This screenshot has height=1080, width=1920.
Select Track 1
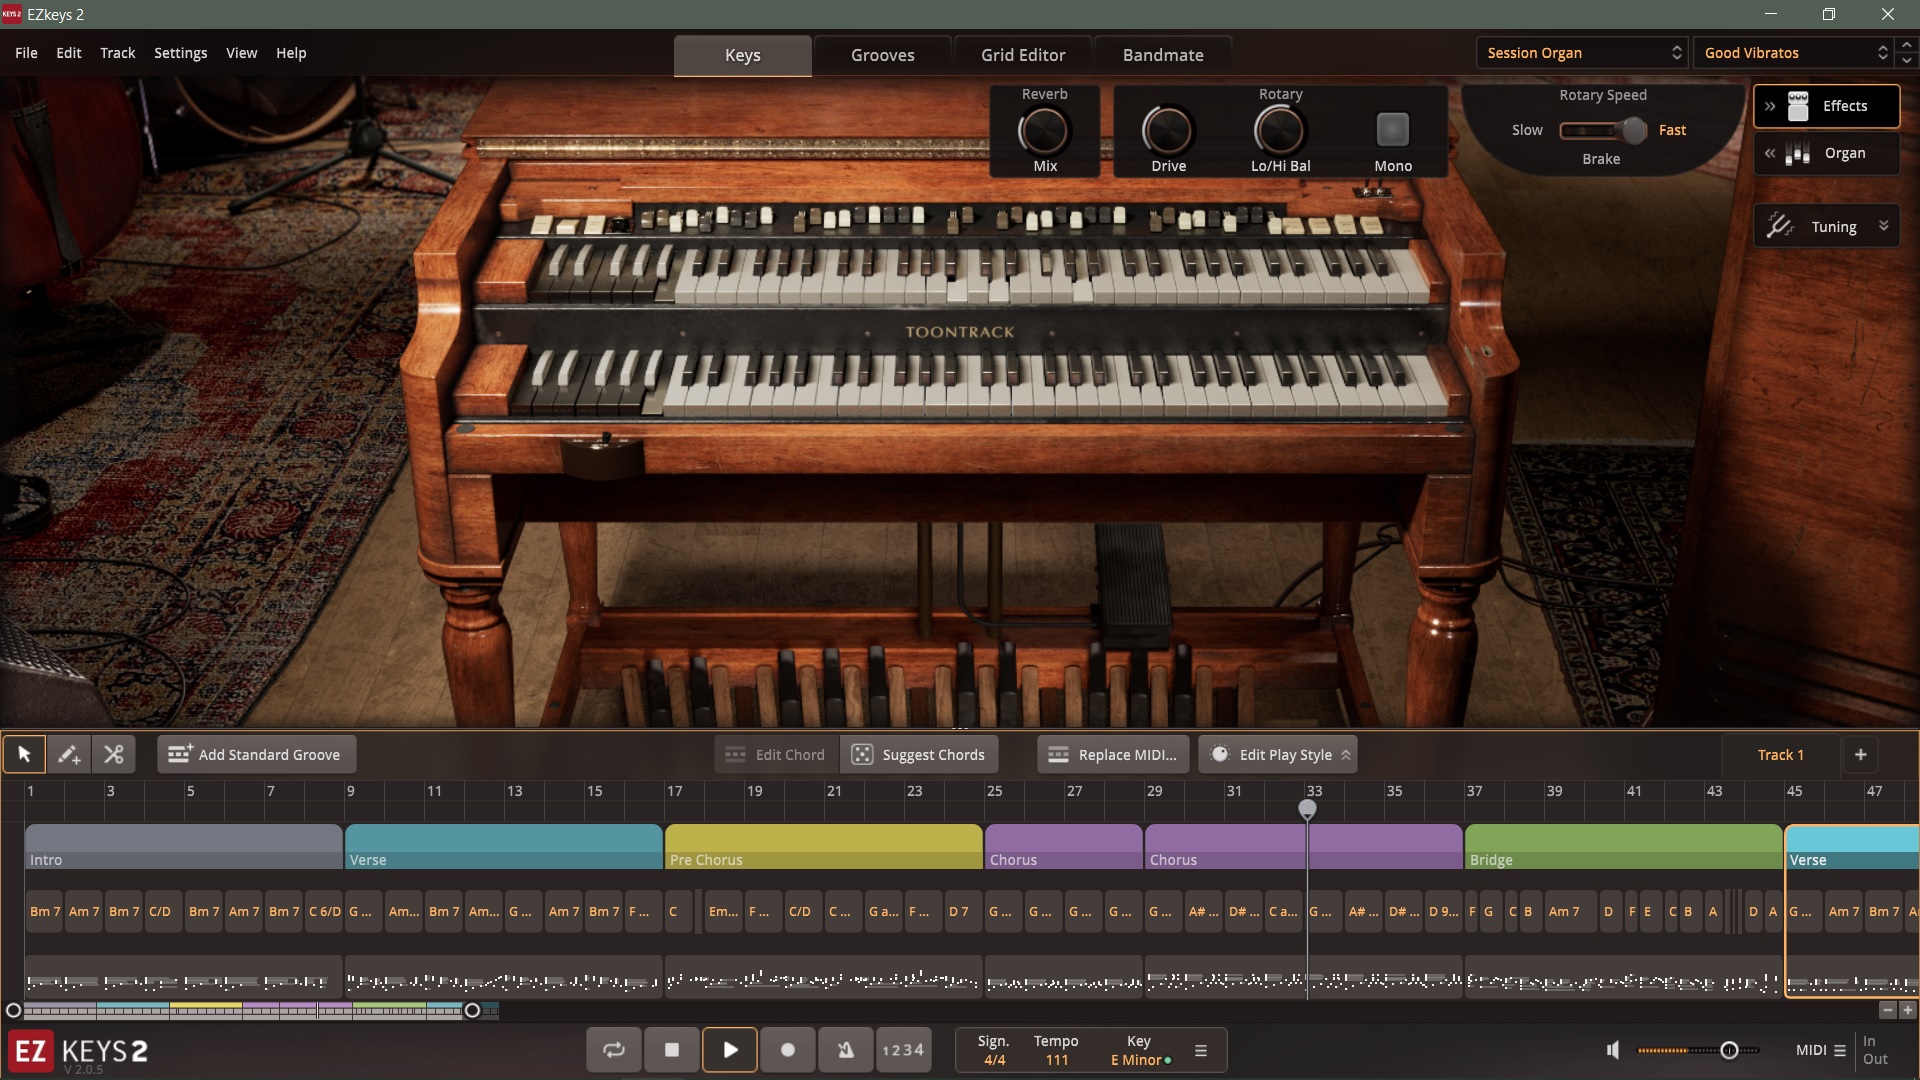pos(1780,755)
